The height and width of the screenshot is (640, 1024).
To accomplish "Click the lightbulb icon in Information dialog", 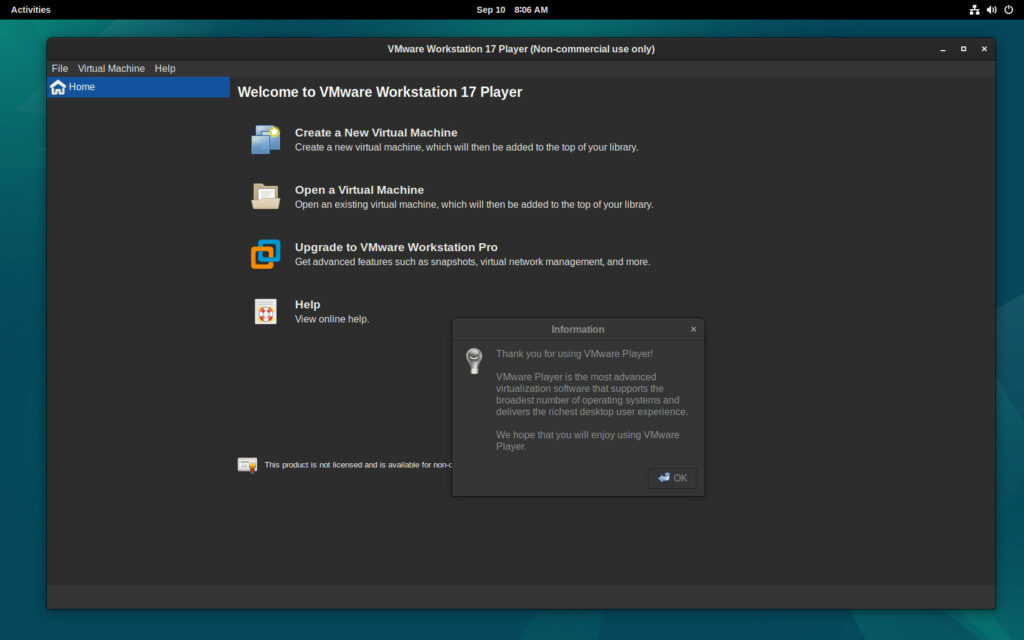I will coord(474,361).
